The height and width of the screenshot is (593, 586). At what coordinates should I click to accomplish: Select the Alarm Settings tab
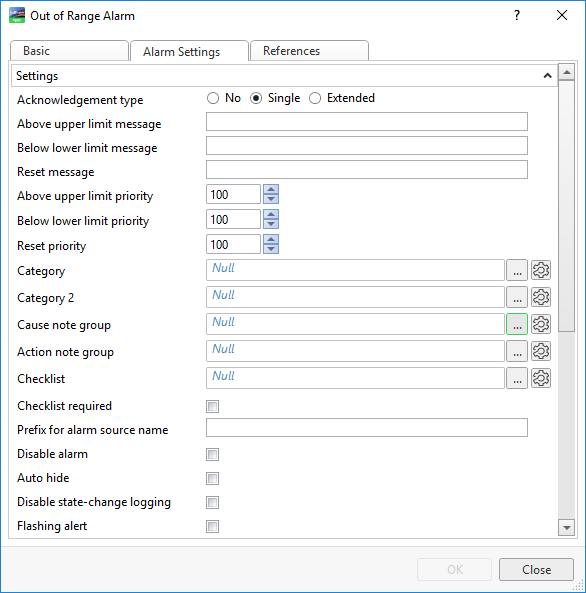[x=189, y=51]
